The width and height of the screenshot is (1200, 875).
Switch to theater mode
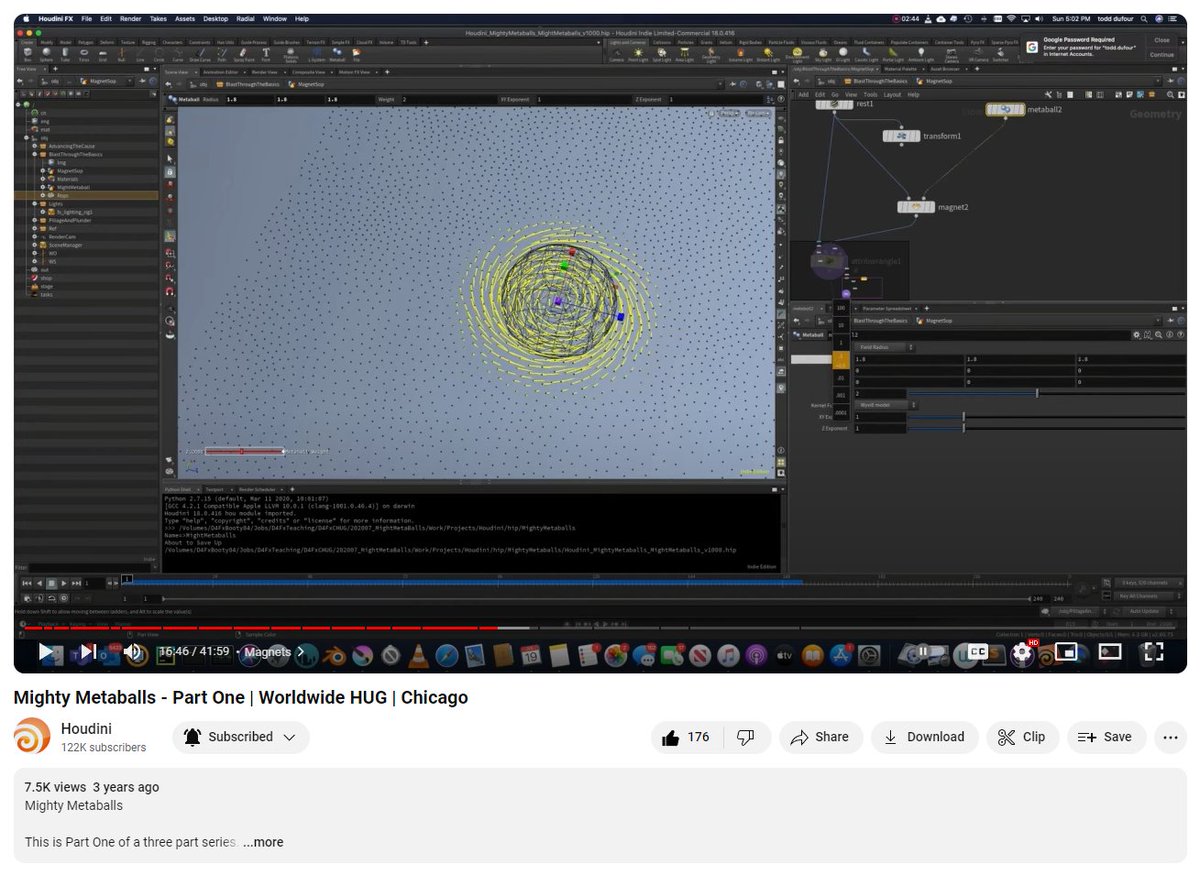pyautogui.click(x=1110, y=652)
